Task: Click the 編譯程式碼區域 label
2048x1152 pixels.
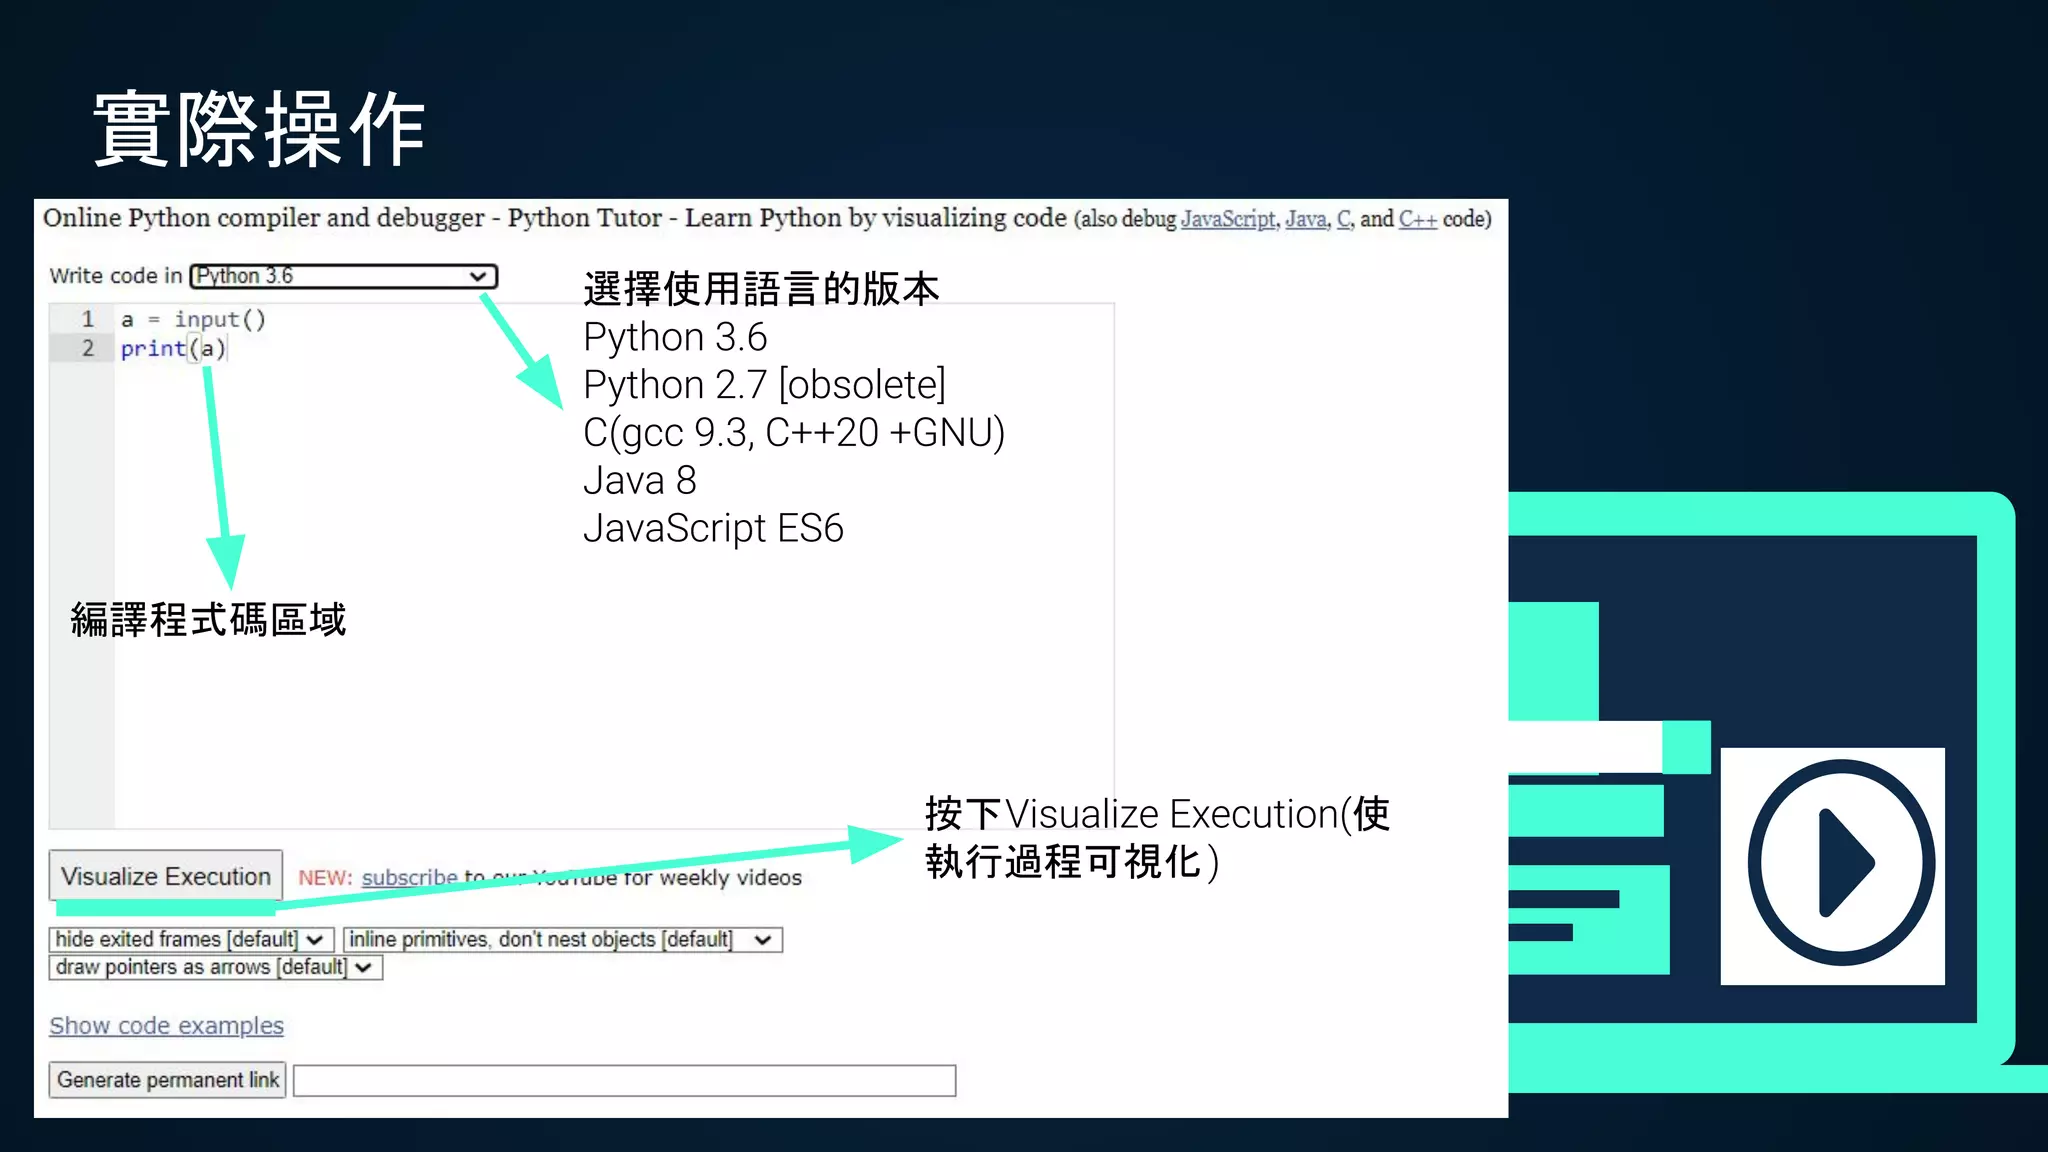Action: tap(208, 620)
